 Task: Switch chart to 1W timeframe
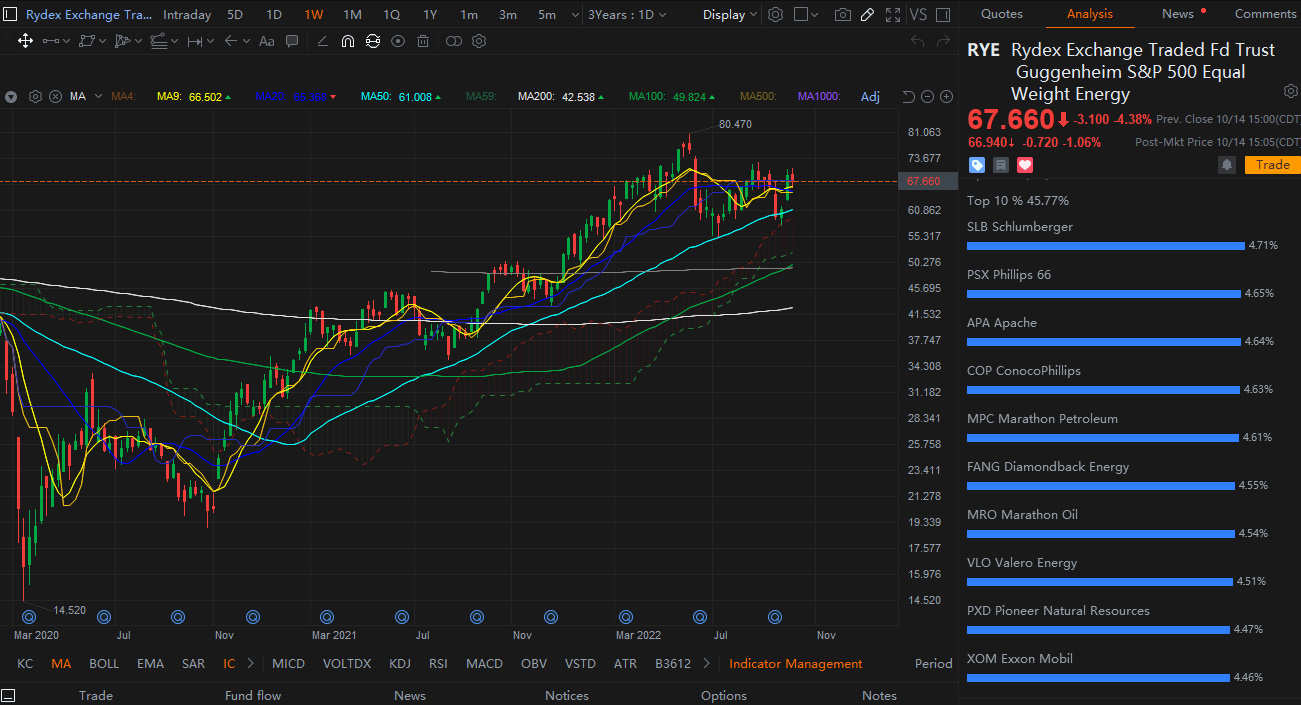tap(313, 15)
